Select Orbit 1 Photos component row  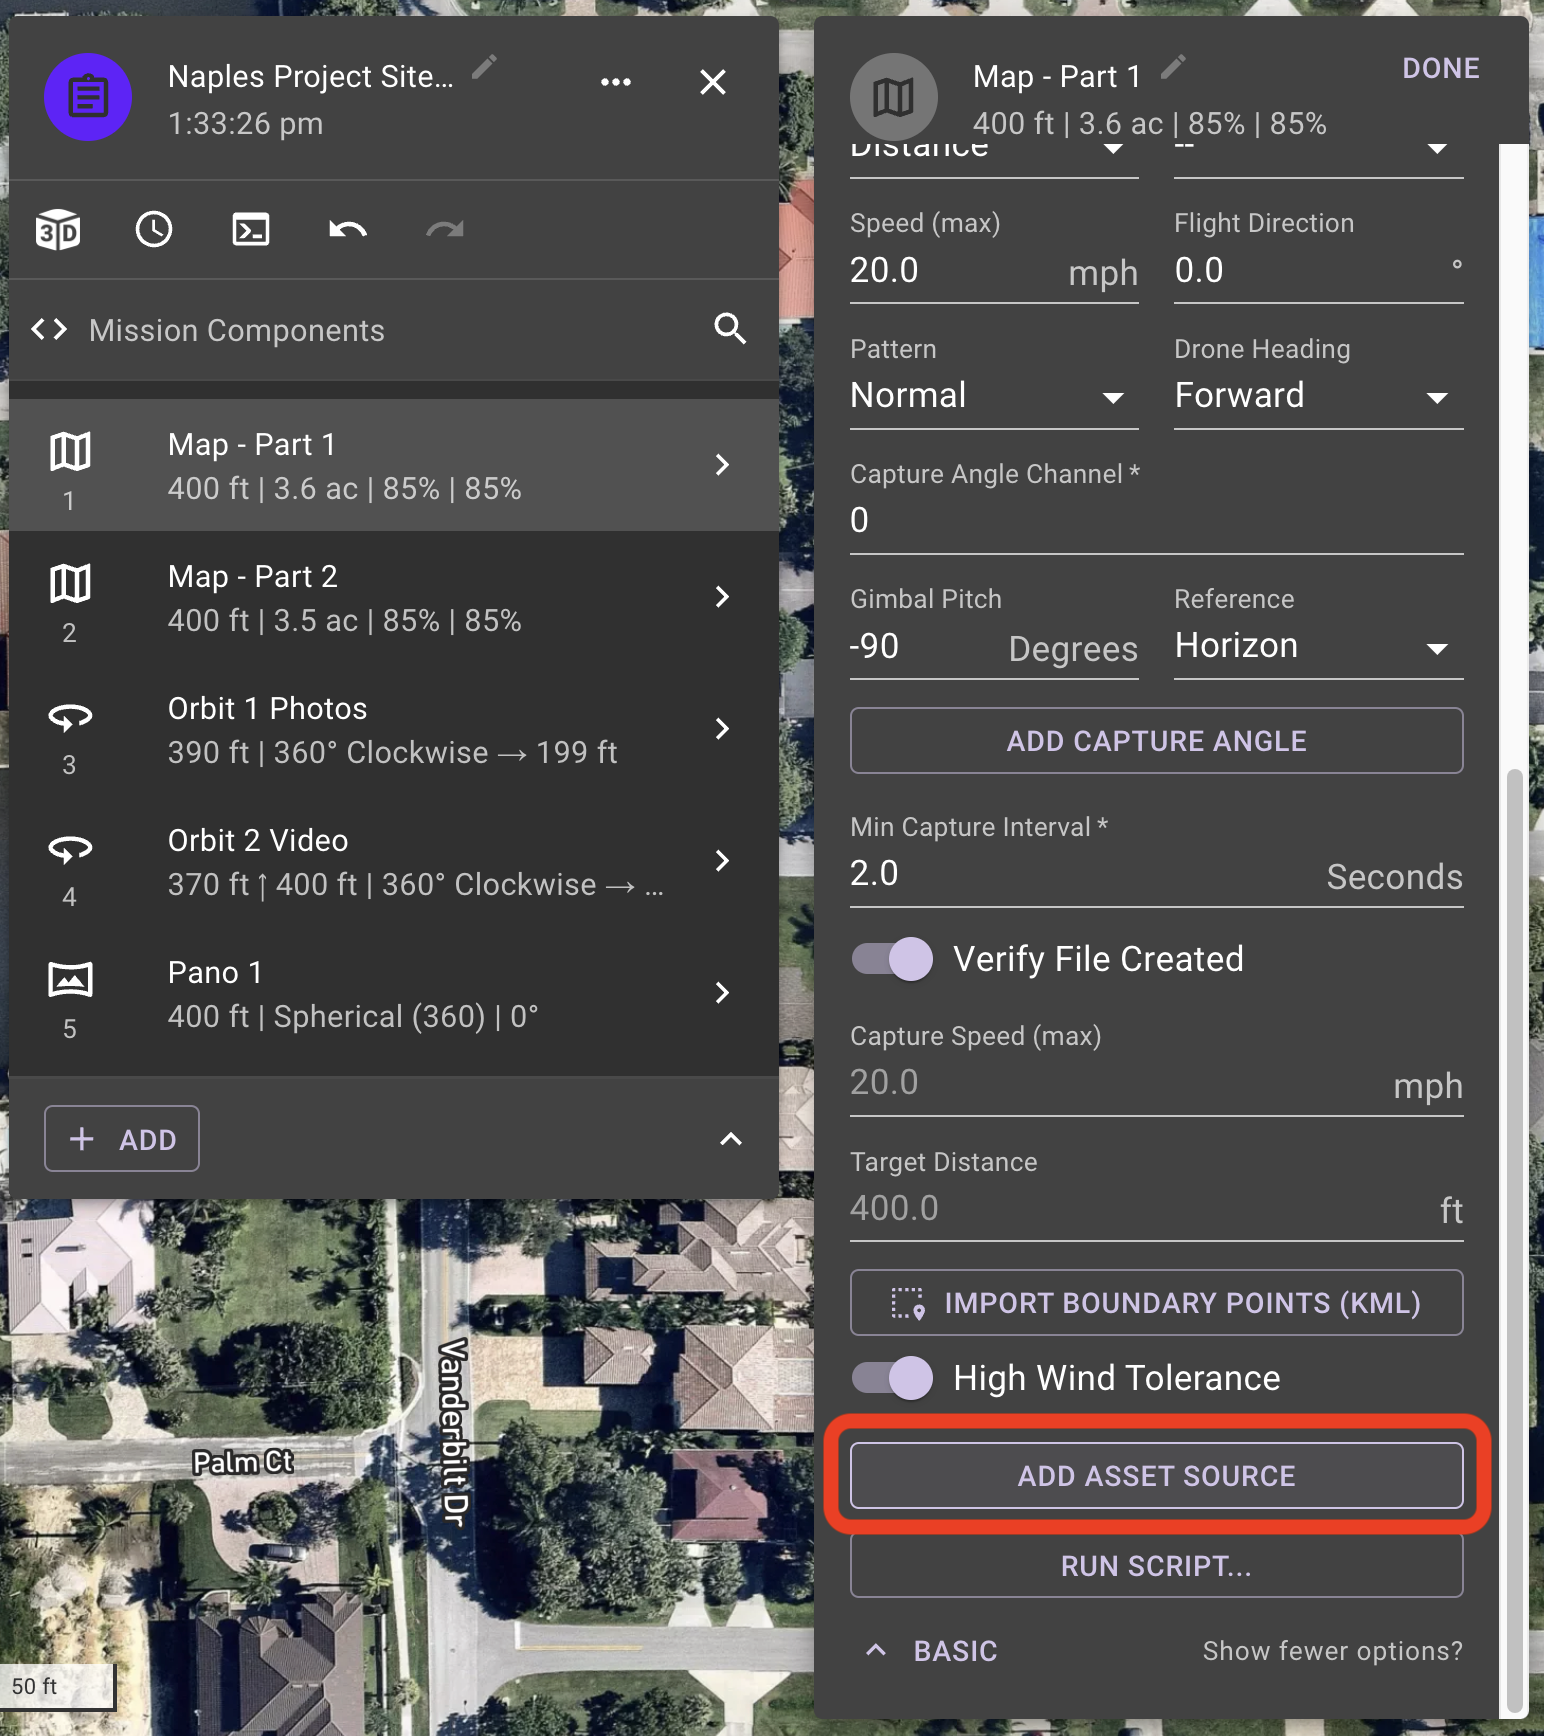pos(394,729)
